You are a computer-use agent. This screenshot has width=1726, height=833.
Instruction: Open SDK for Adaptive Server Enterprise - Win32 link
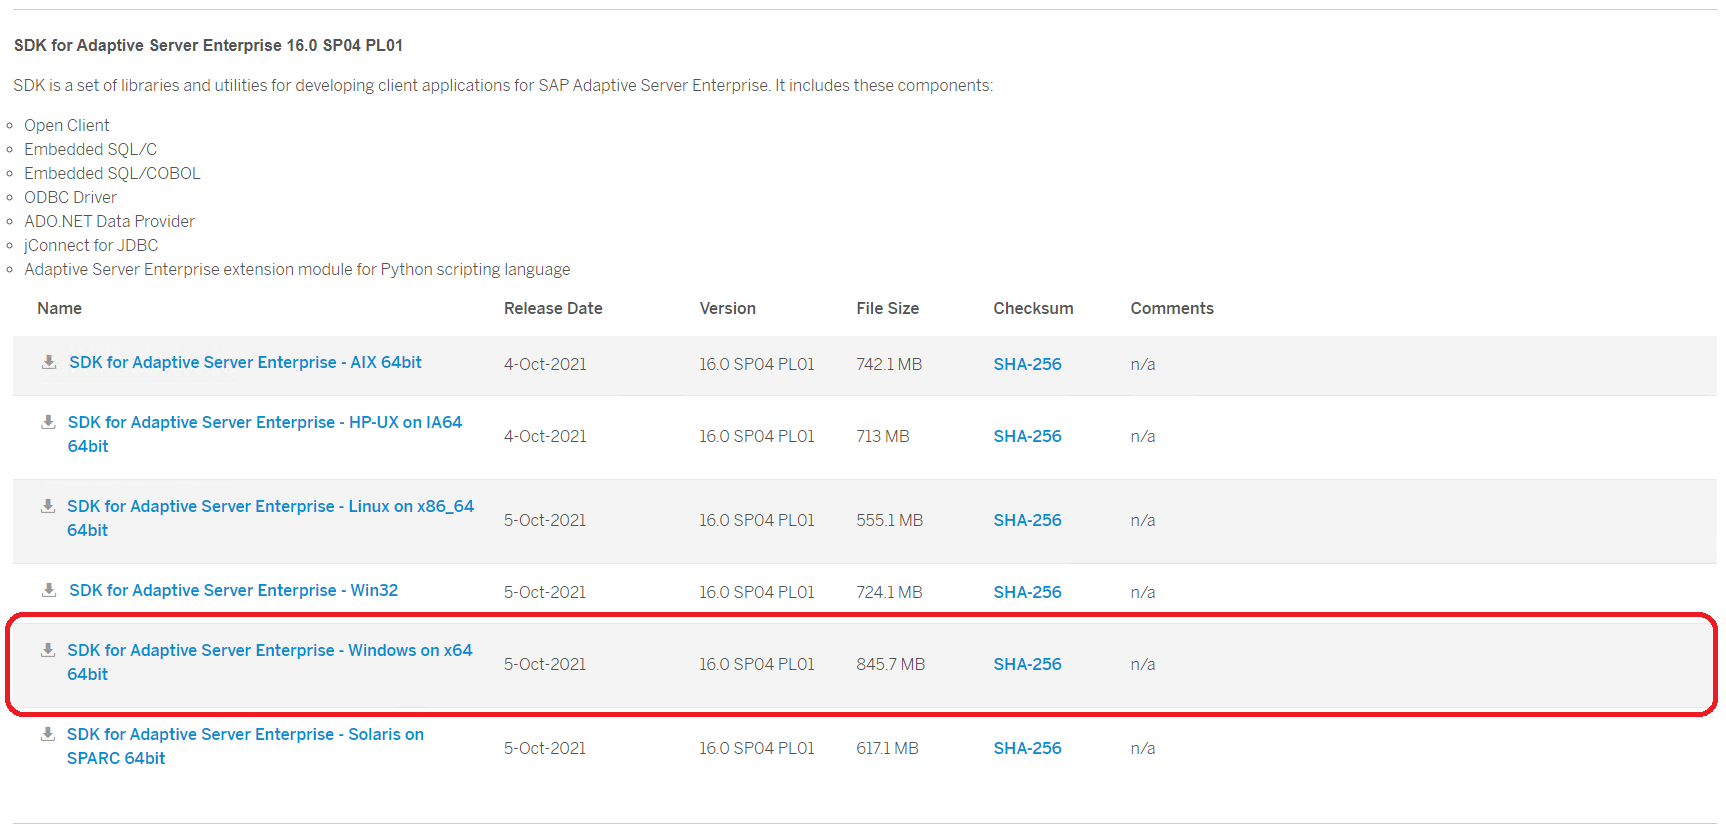pos(233,590)
